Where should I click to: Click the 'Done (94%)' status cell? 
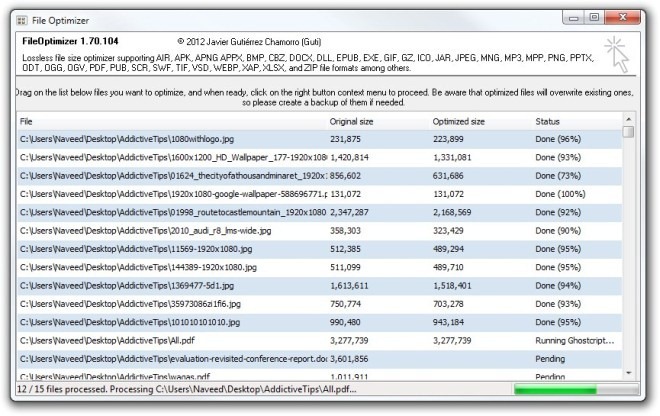tap(558, 285)
